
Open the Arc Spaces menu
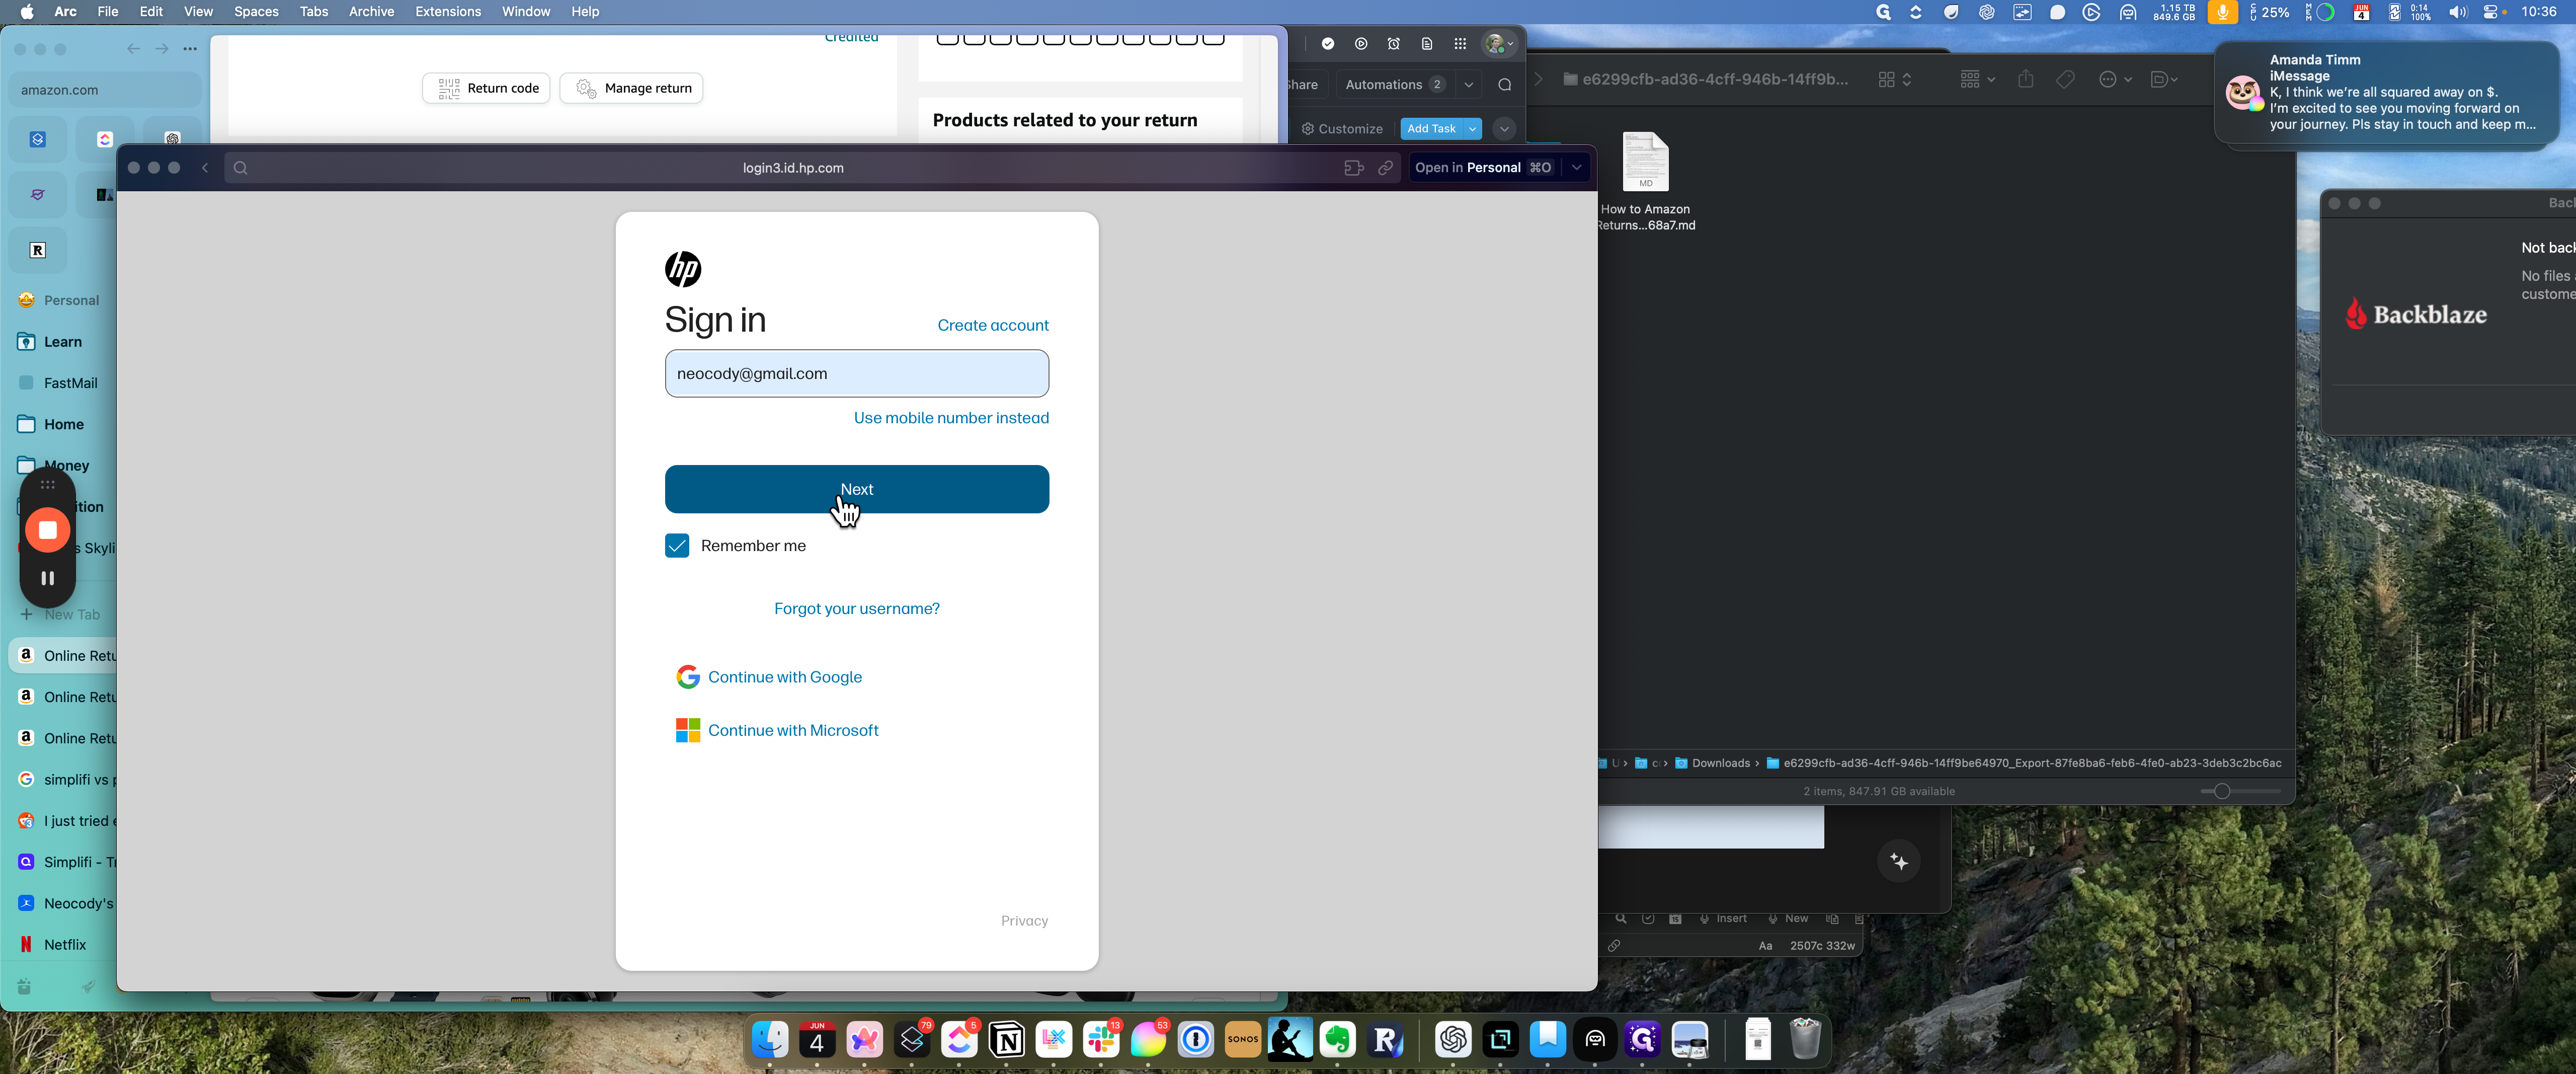pyautogui.click(x=256, y=11)
